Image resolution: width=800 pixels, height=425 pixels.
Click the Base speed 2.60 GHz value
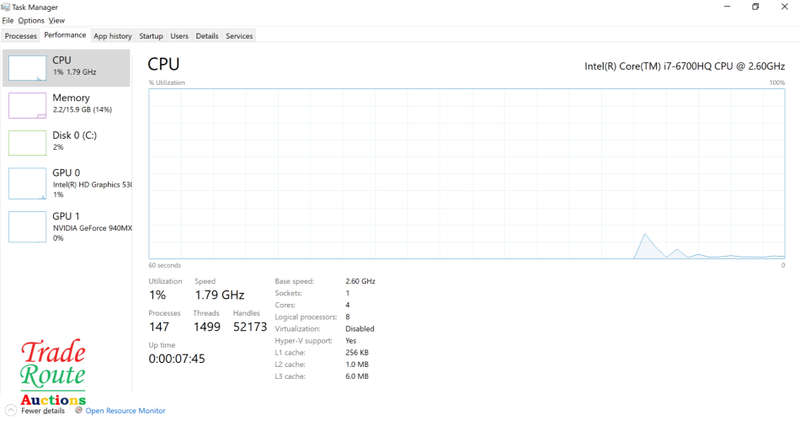[360, 281]
